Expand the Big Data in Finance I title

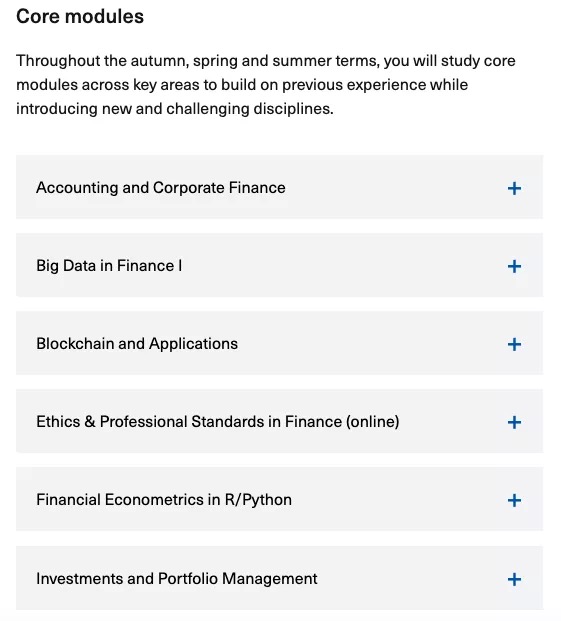click(x=109, y=266)
